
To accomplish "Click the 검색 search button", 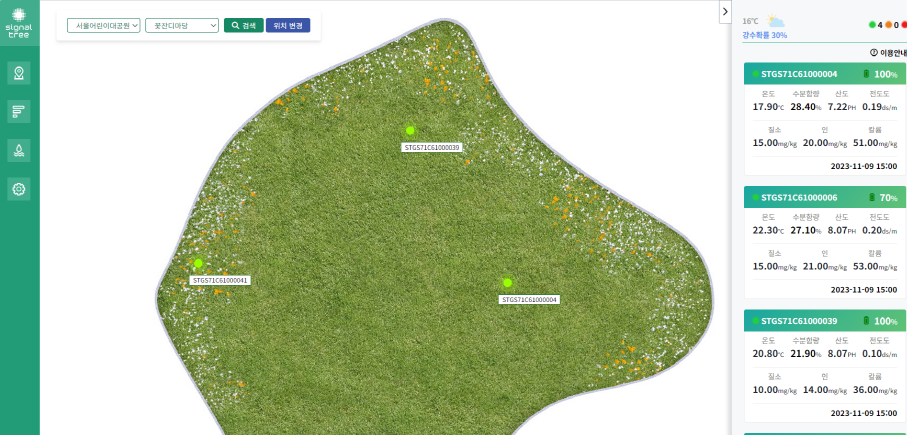I will click(x=243, y=25).
